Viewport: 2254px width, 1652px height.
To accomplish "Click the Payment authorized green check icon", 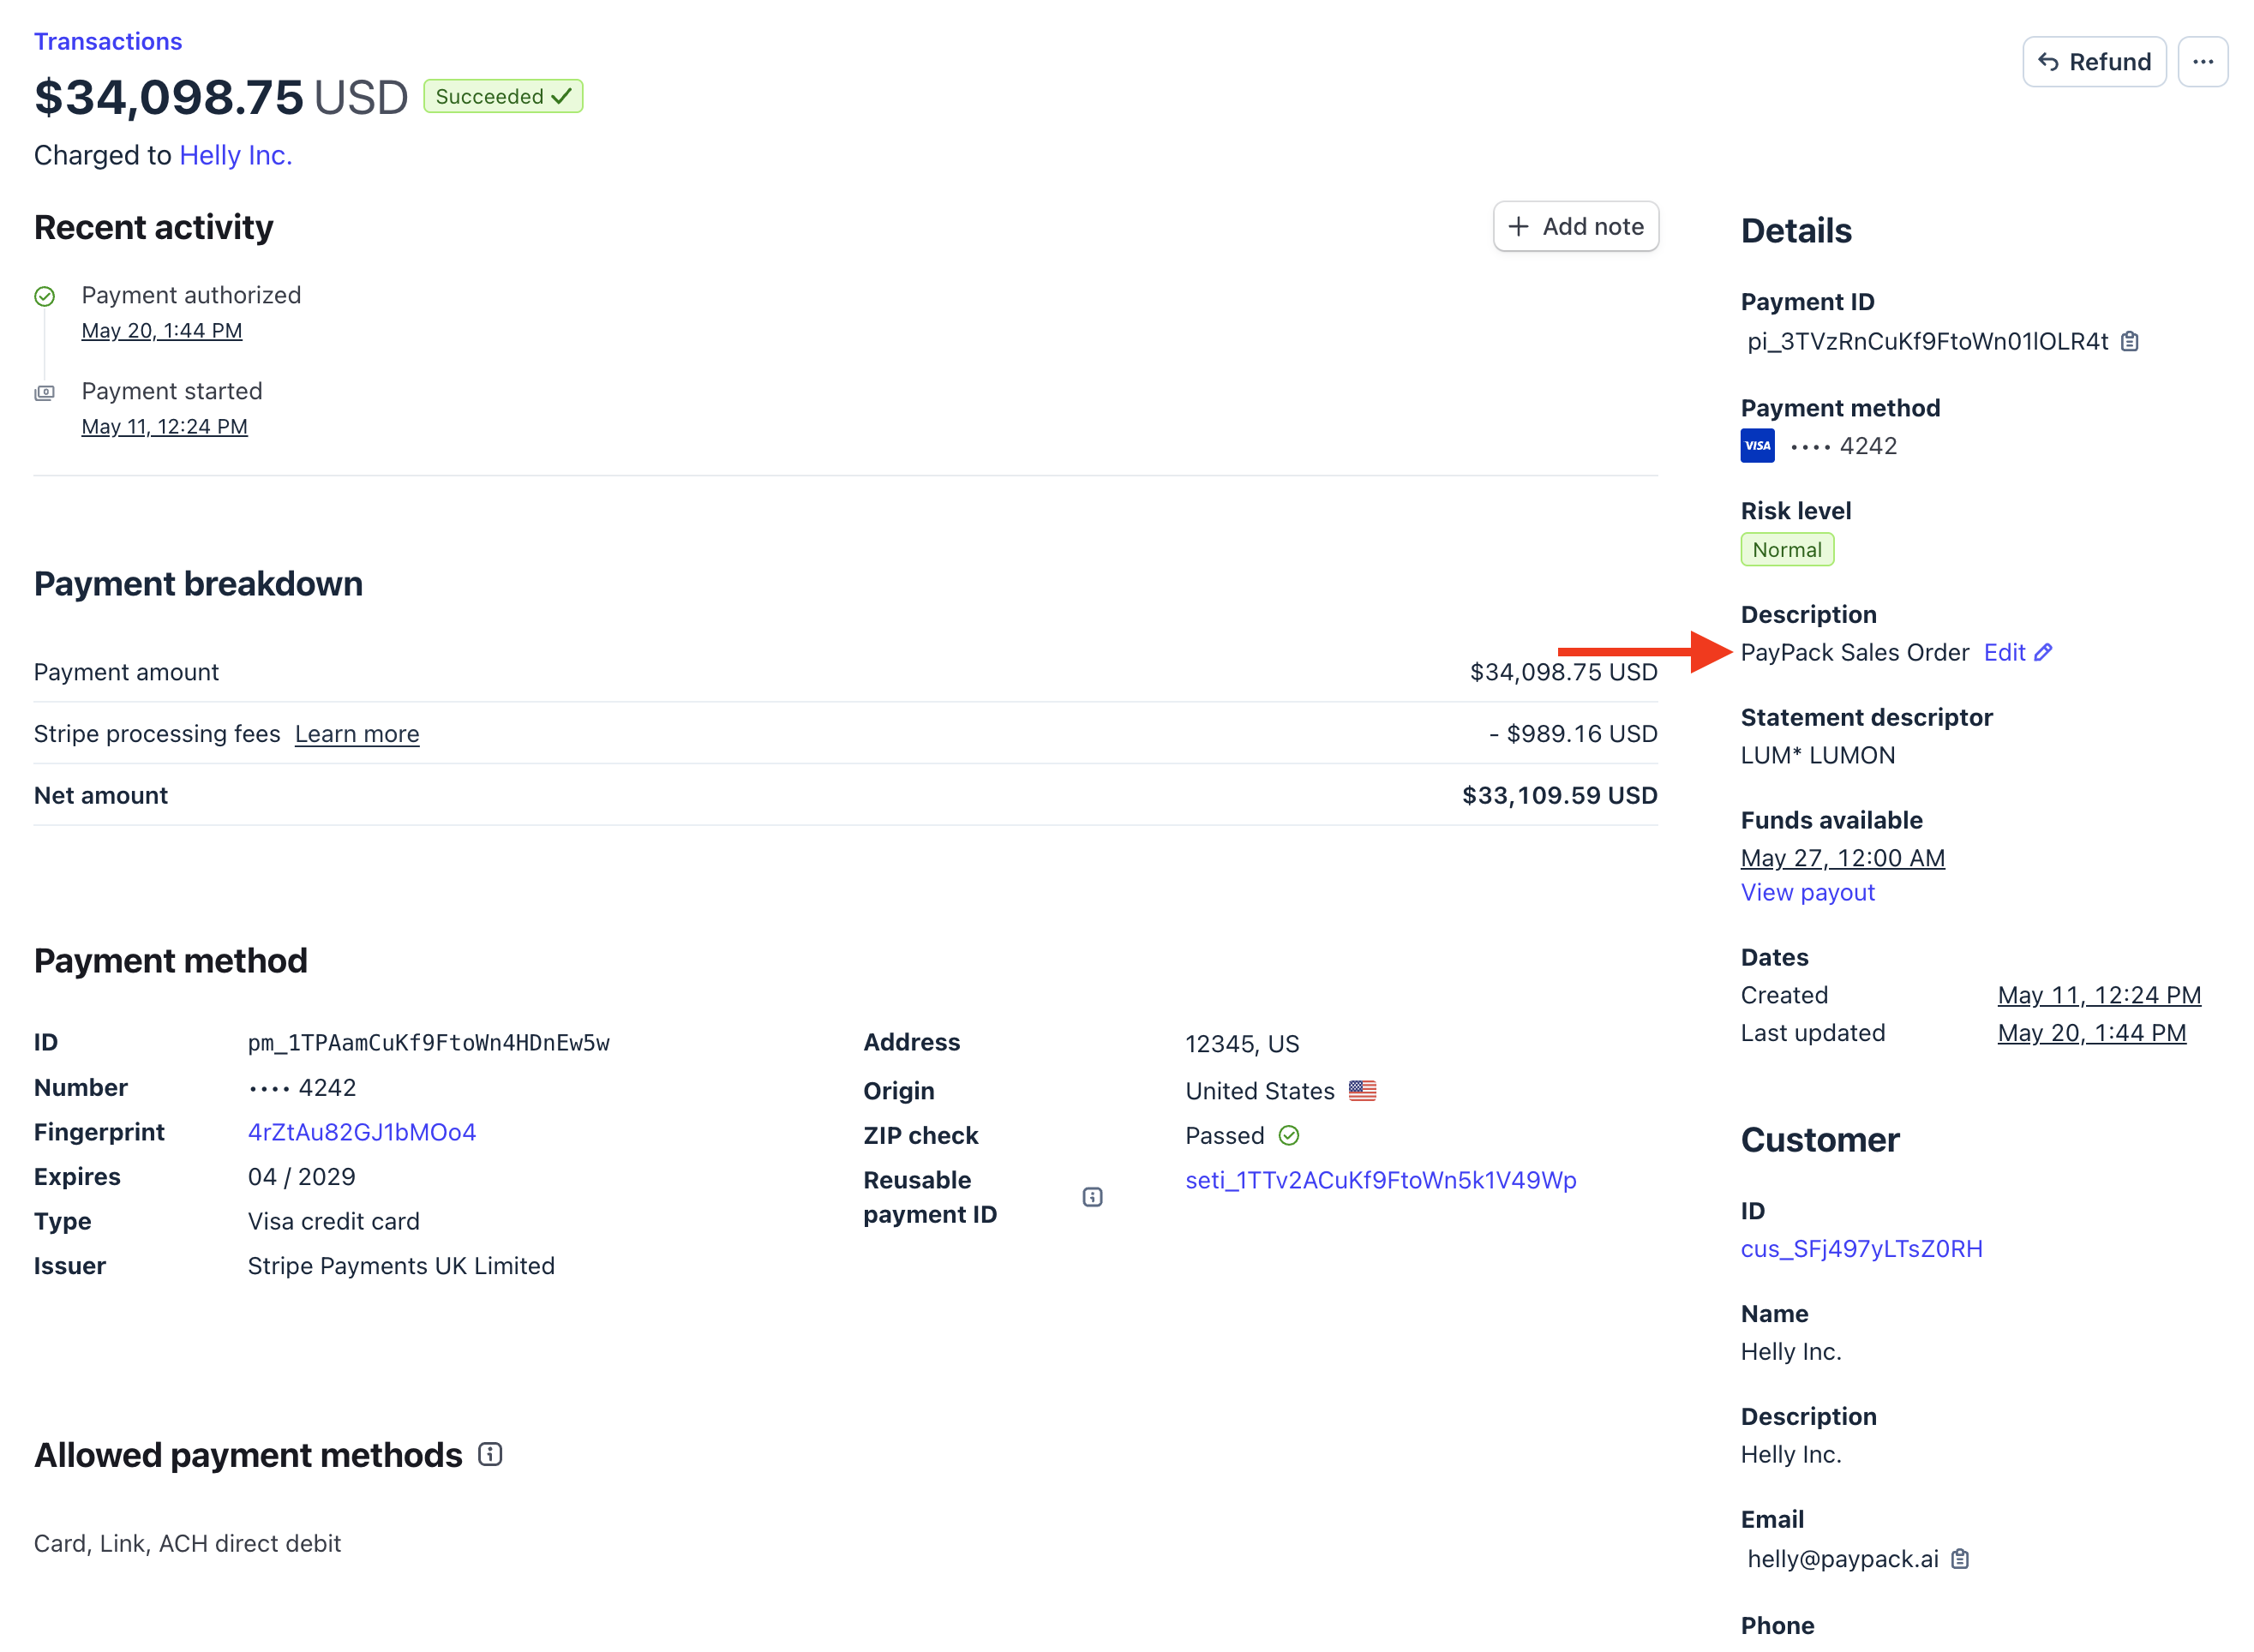I will coord(44,297).
